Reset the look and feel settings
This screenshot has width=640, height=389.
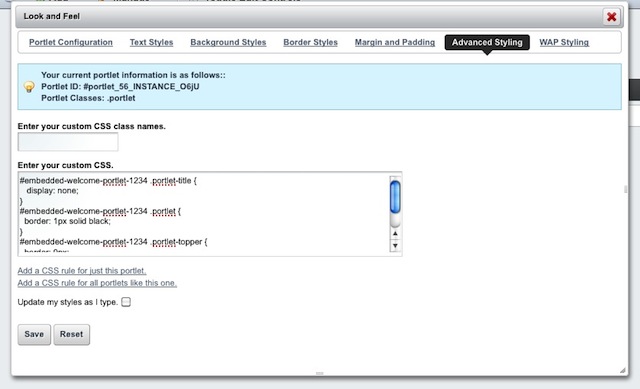coord(71,335)
